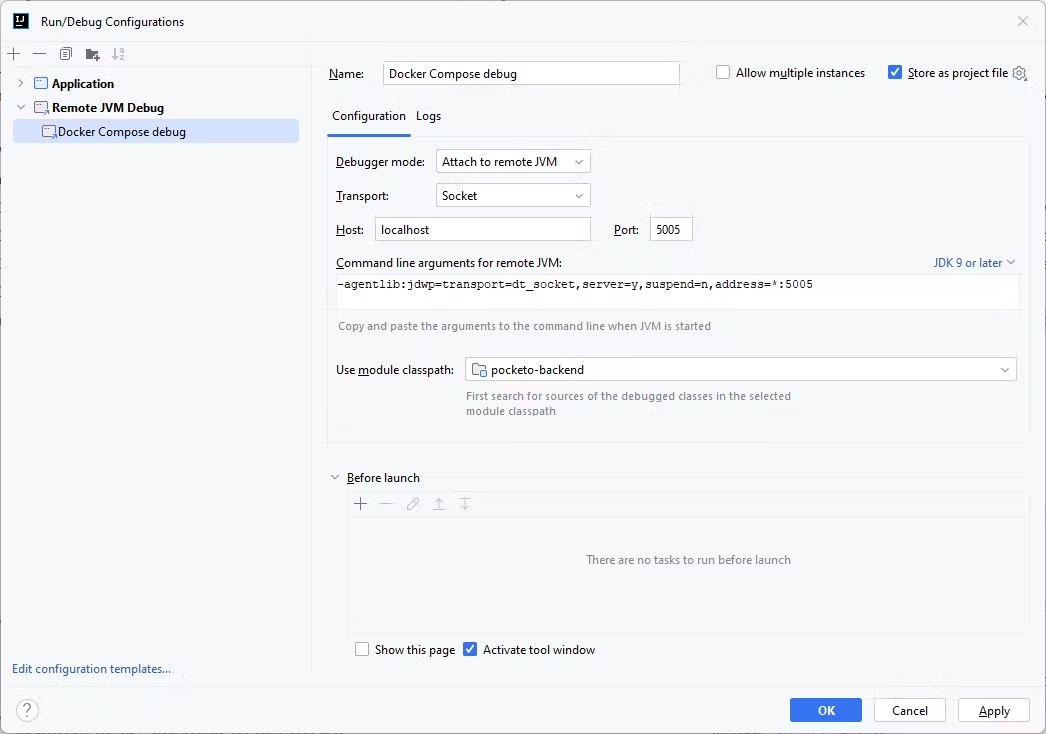Create a new configuration folder
This screenshot has height=734, width=1046.
coord(92,54)
